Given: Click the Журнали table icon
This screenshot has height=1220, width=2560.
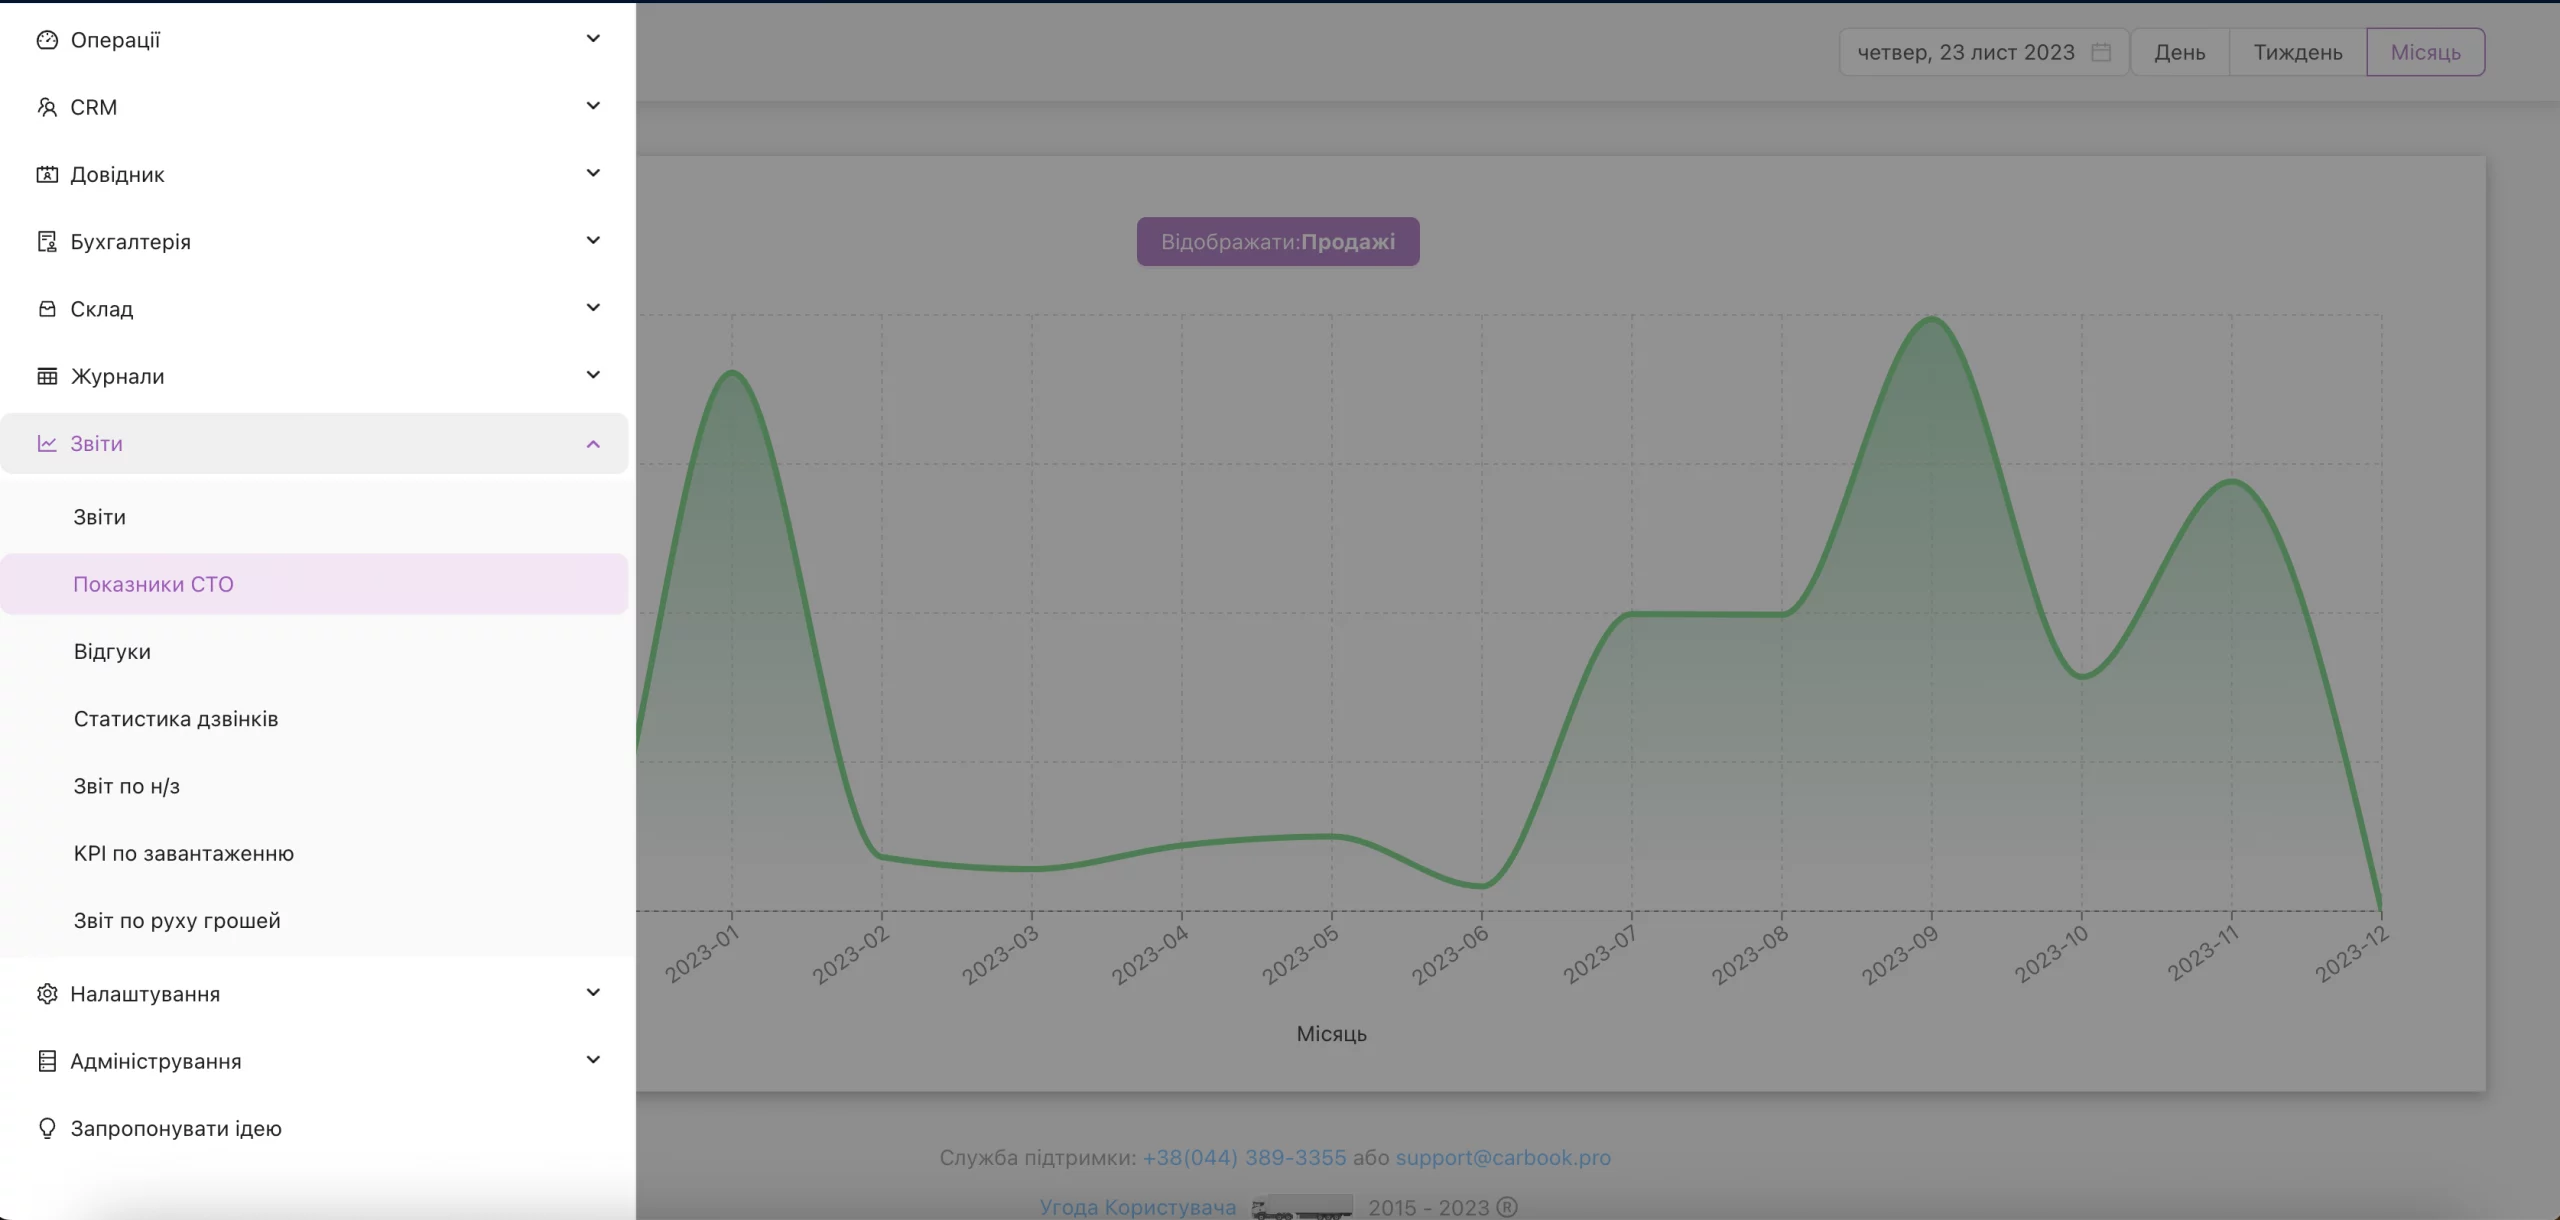Looking at the screenshot, I should (47, 376).
